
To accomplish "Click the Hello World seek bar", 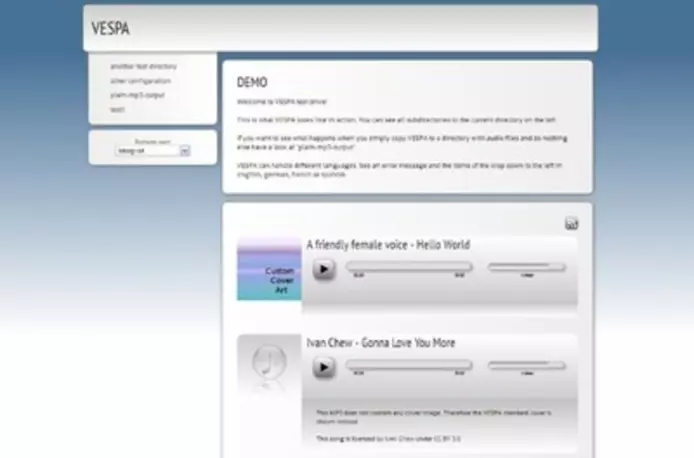I will pyautogui.click(x=408, y=267).
